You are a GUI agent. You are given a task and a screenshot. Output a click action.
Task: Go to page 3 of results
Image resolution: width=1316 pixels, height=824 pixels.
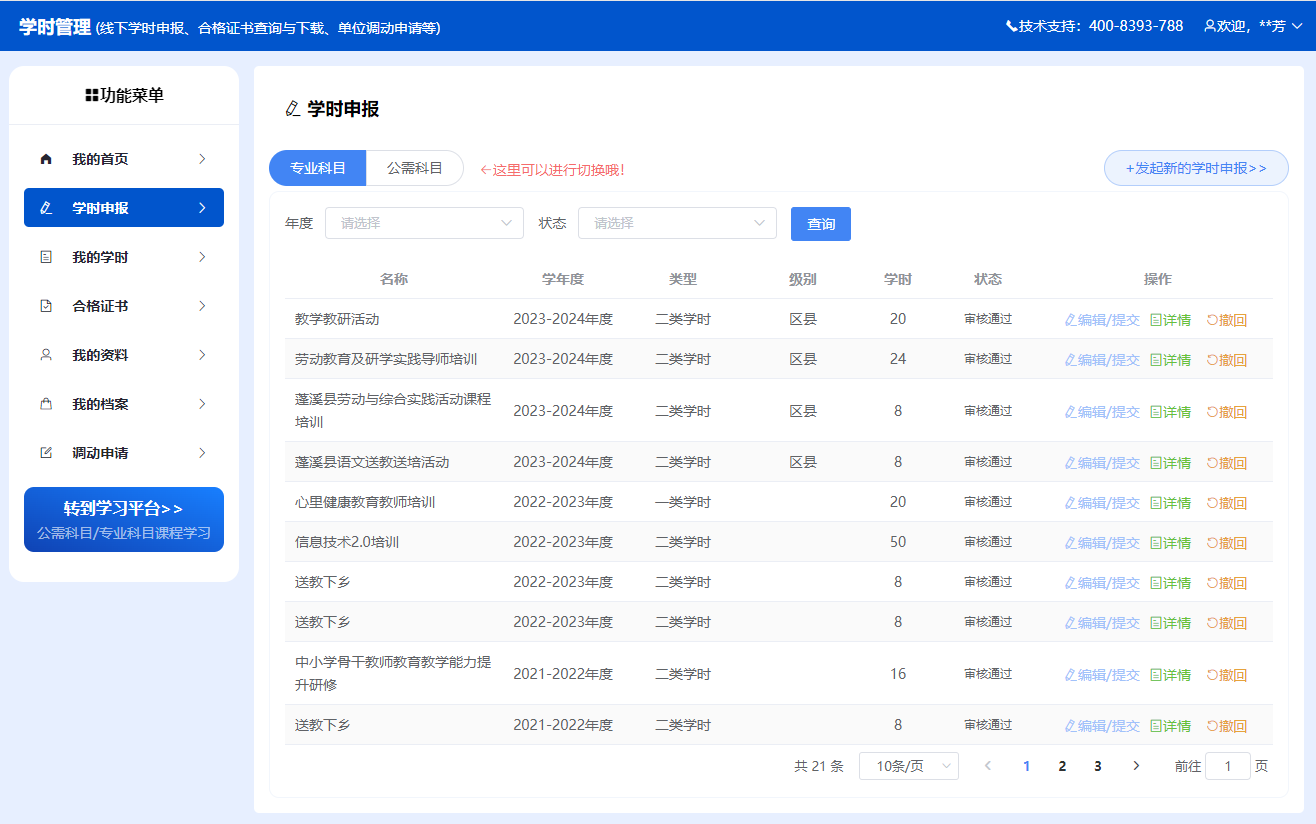[x=1098, y=766]
